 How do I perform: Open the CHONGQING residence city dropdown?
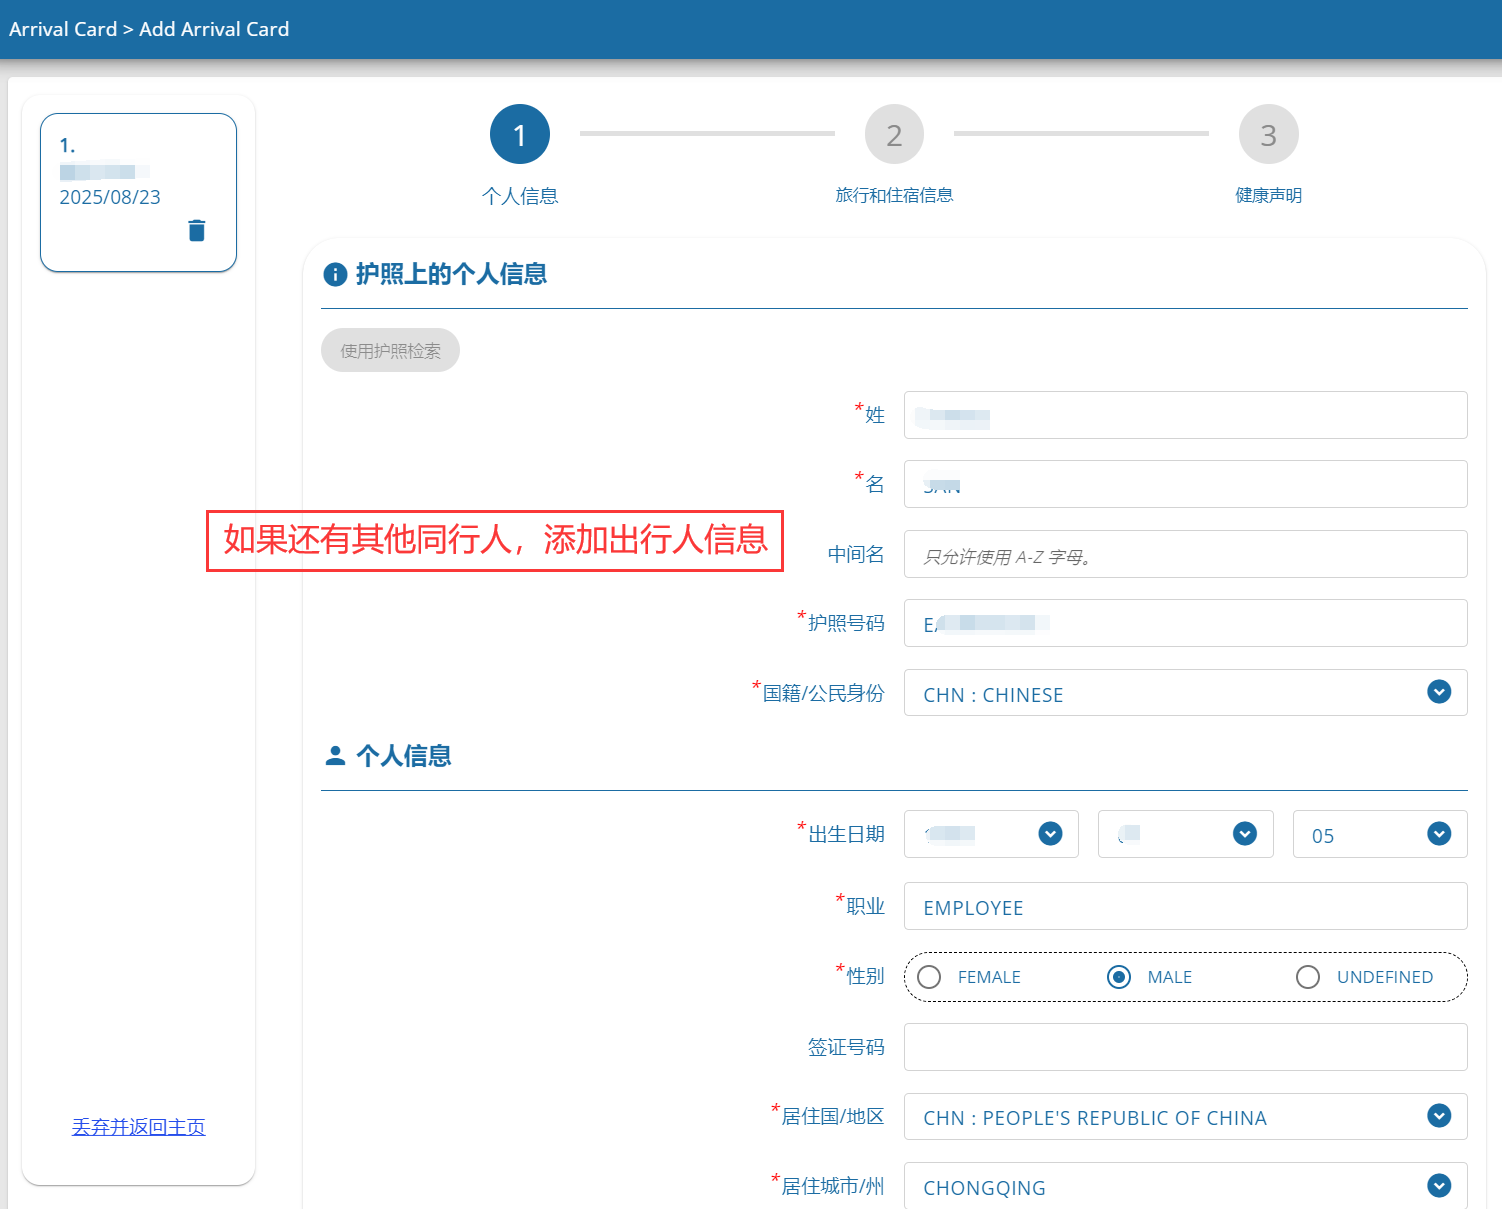(x=1439, y=1186)
